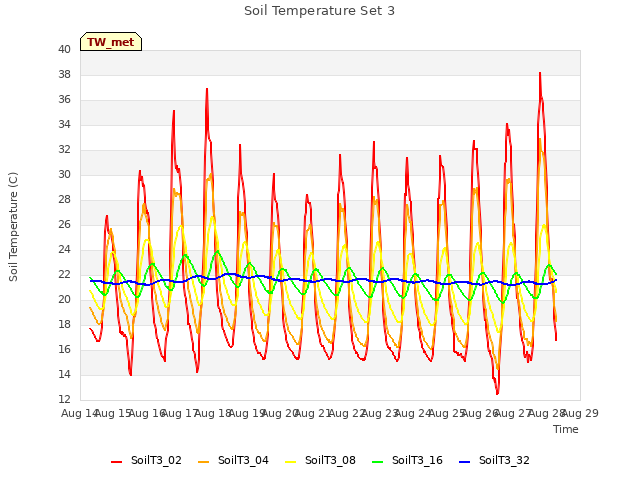Click the highest red peak near 38 degrees
The width and height of the screenshot is (640, 480).
coord(540,73)
